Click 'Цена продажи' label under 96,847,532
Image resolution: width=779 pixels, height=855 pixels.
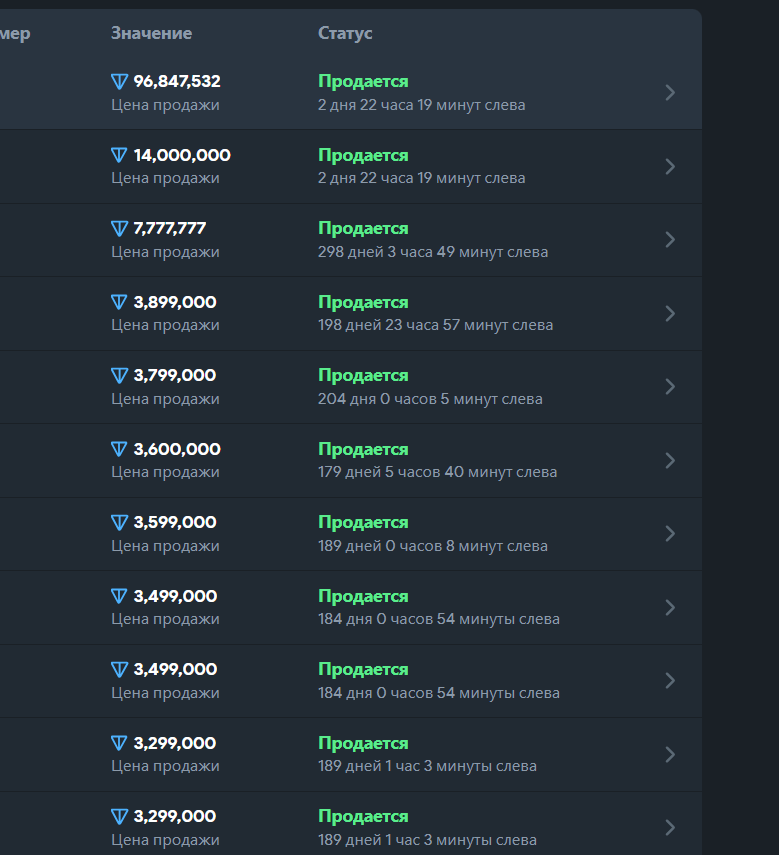point(165,105)
